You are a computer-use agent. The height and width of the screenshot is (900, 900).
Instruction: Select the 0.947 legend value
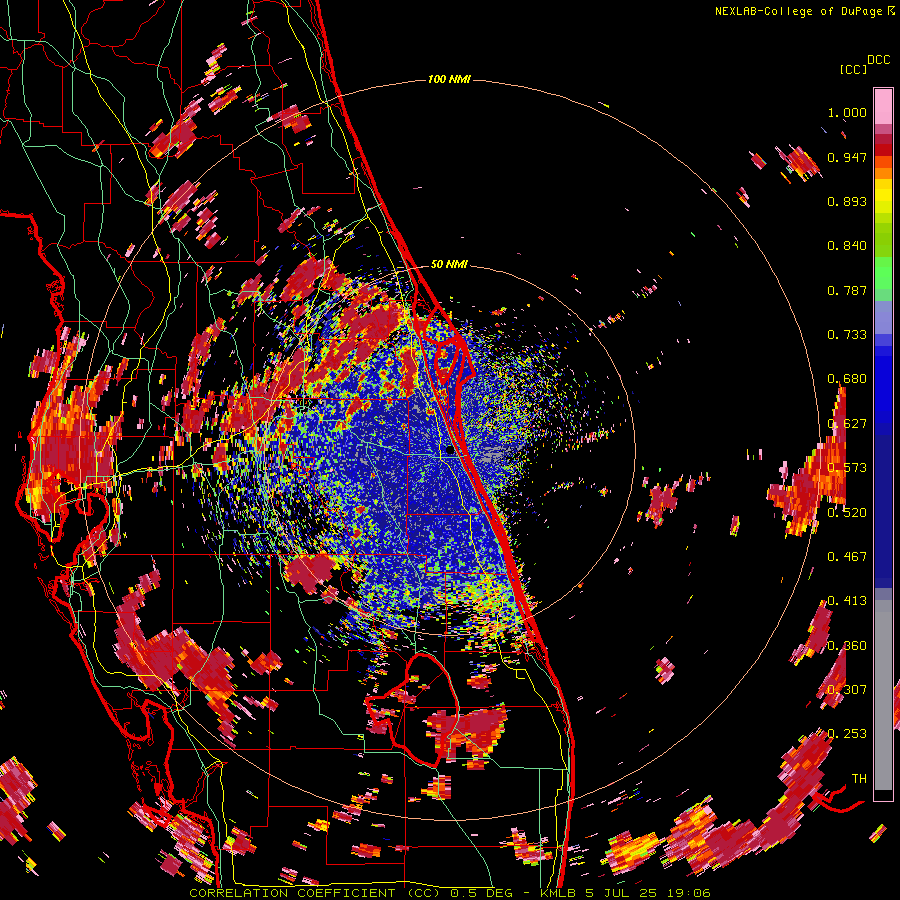[x=847, y=157]
